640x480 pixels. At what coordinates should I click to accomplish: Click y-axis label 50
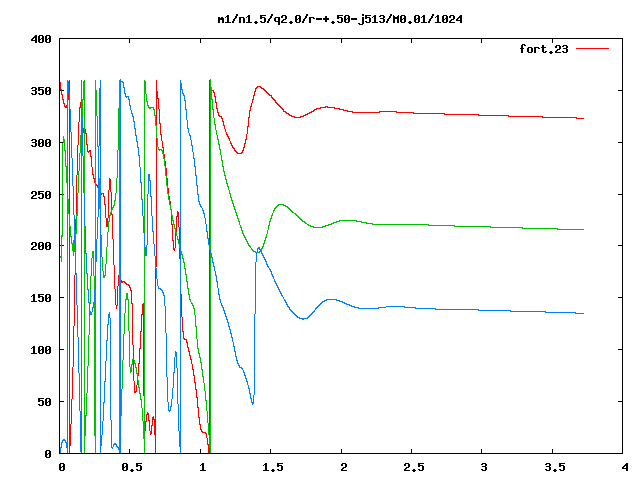point(44,402)
